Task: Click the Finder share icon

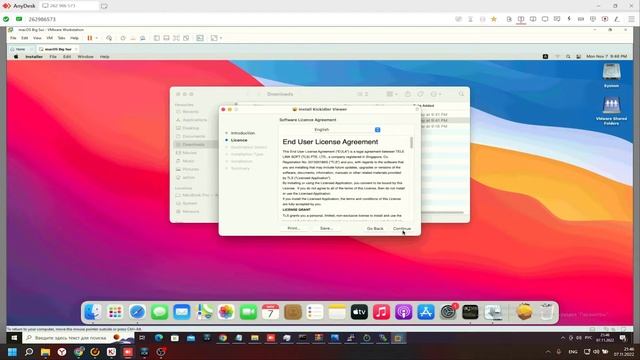Action: pos(407,94)
